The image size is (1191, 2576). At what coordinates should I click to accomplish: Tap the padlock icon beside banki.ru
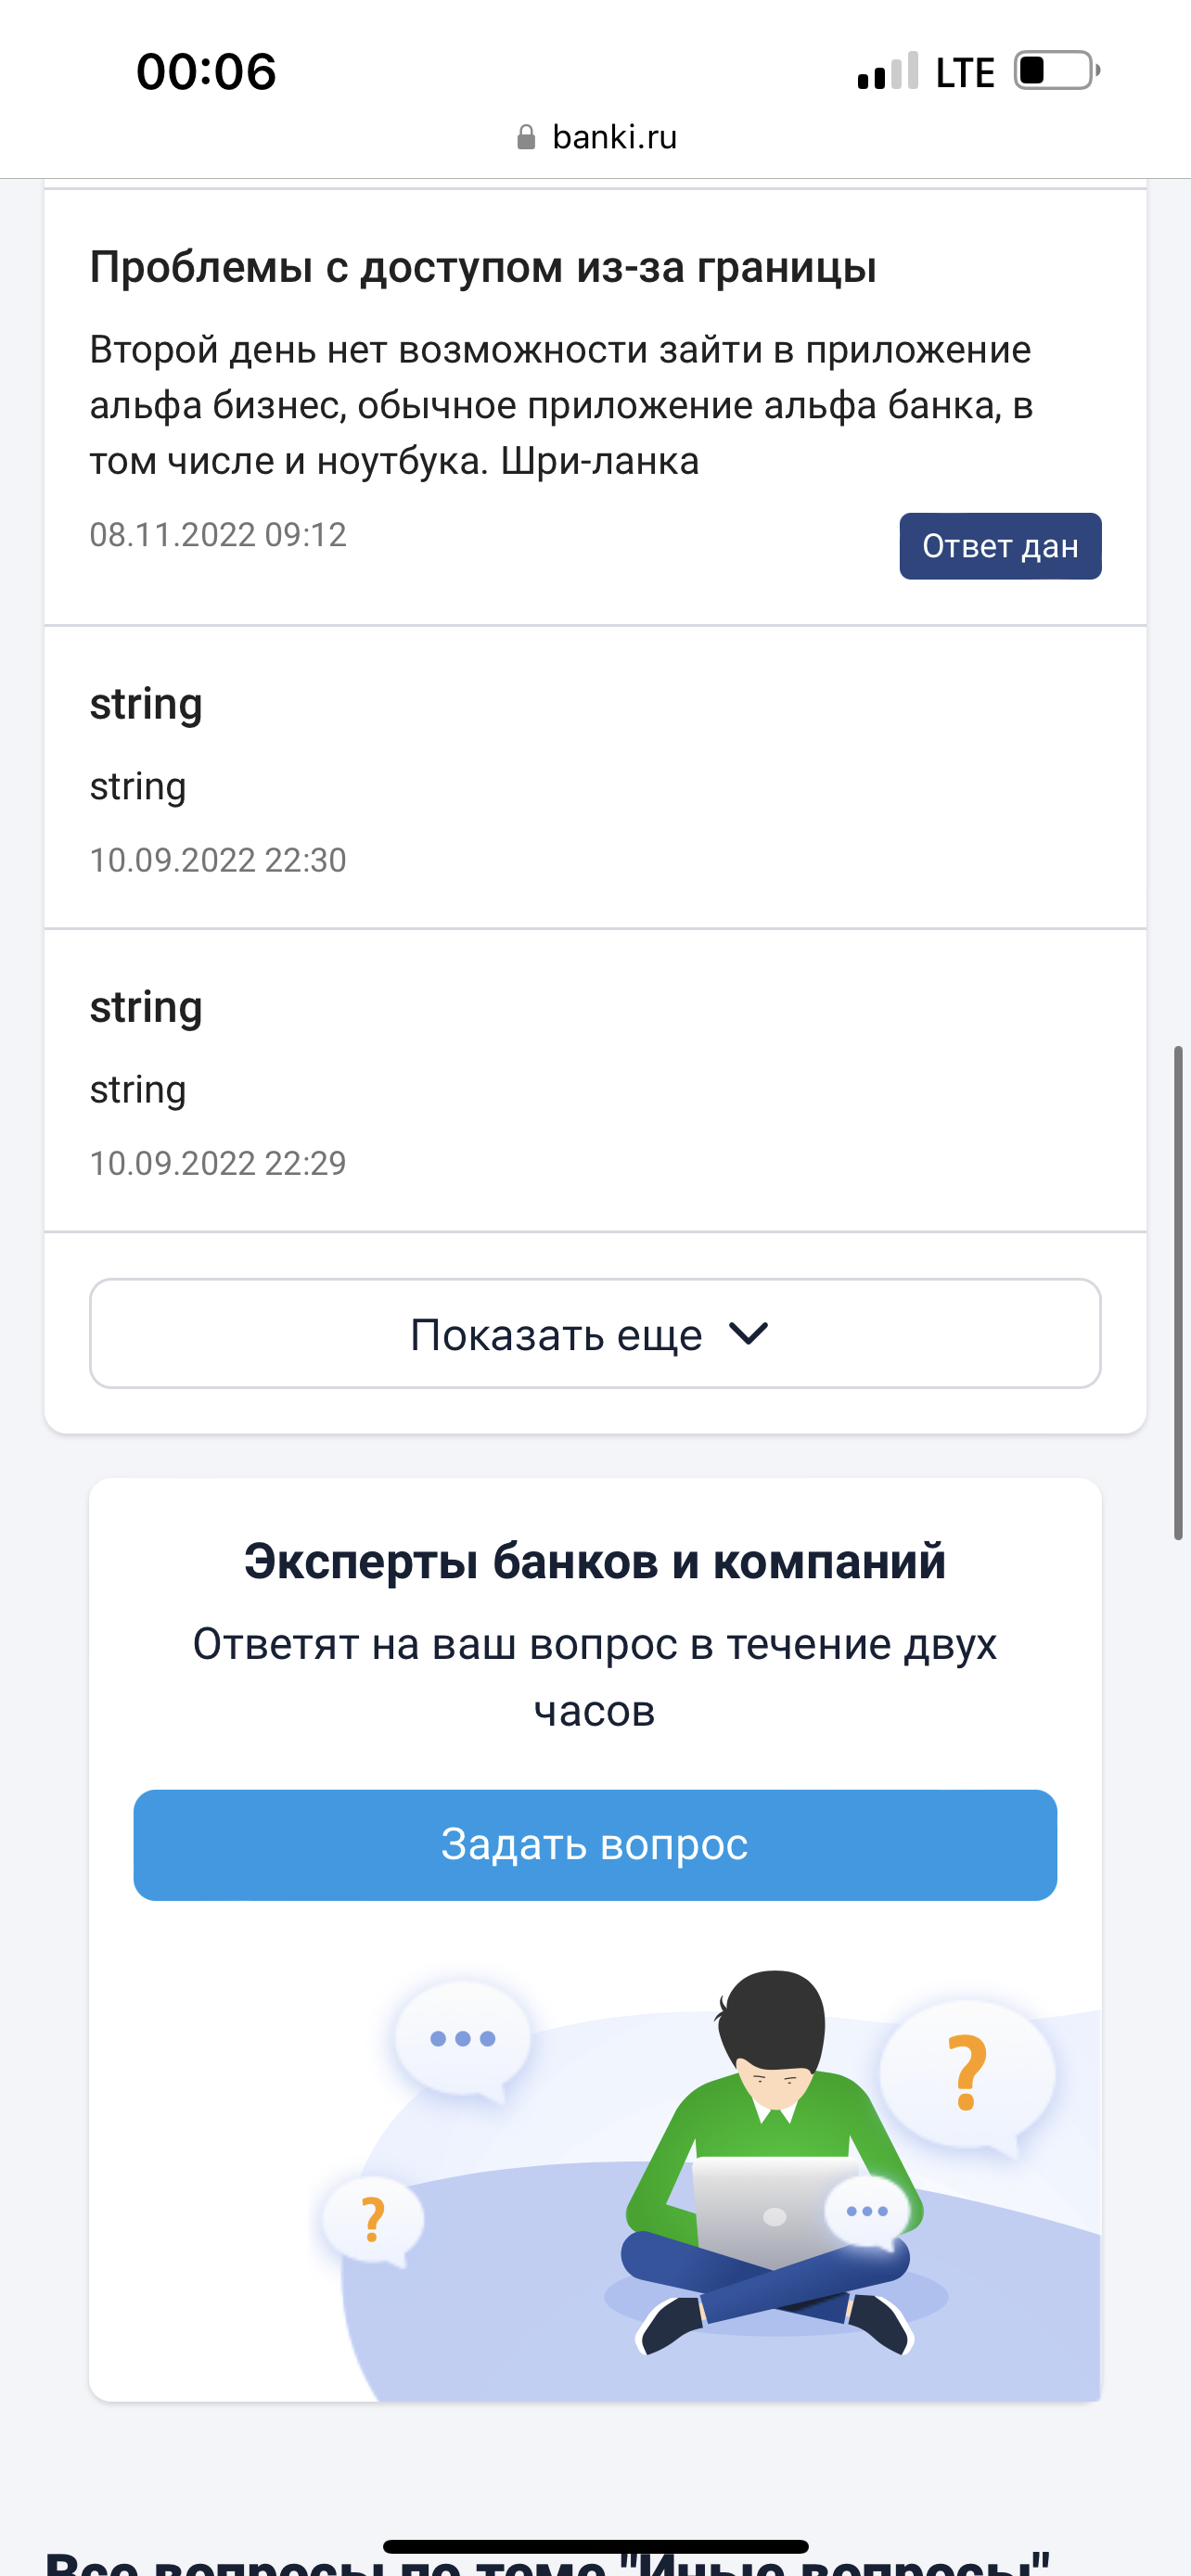(x=526, y=137)
